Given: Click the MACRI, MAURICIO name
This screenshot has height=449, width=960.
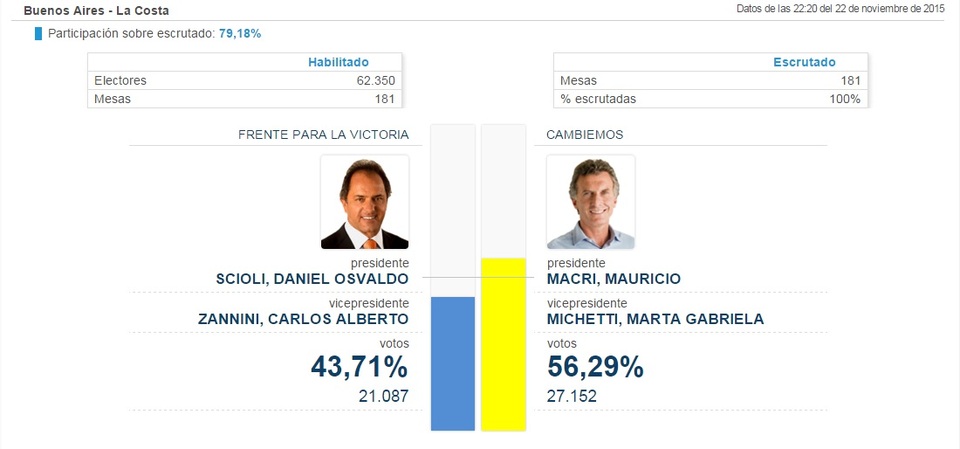Looking at the screenshot, I should tap(614, 279).
